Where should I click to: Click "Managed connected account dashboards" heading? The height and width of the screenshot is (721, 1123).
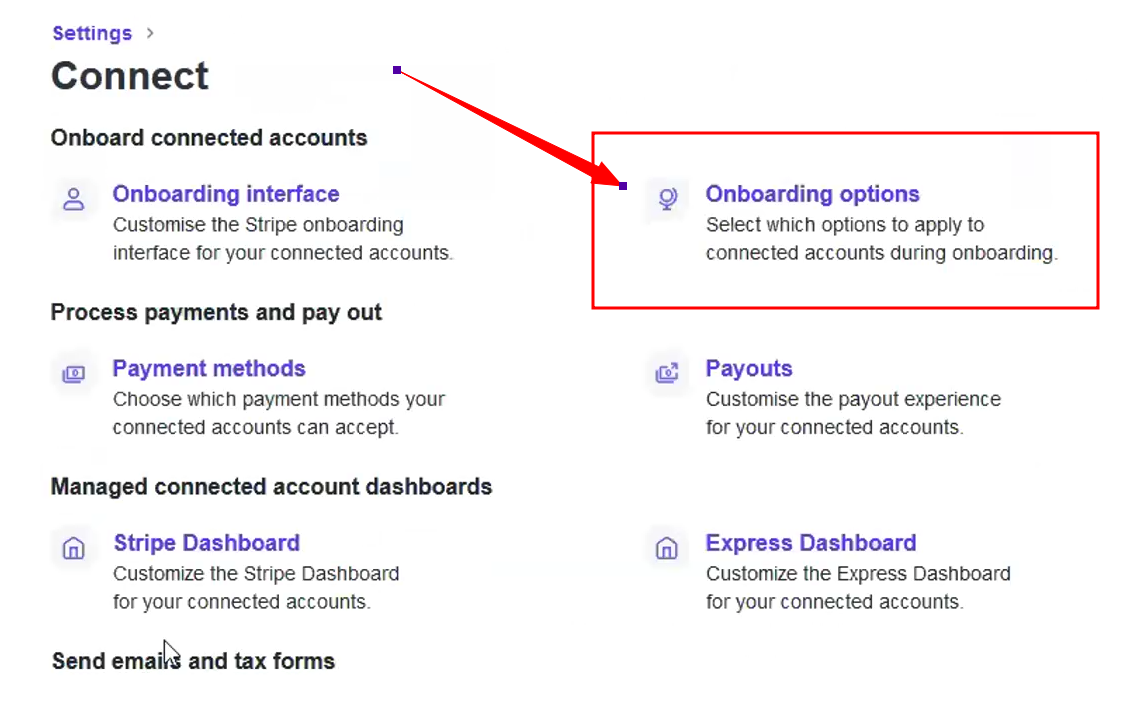pos(271,487)
